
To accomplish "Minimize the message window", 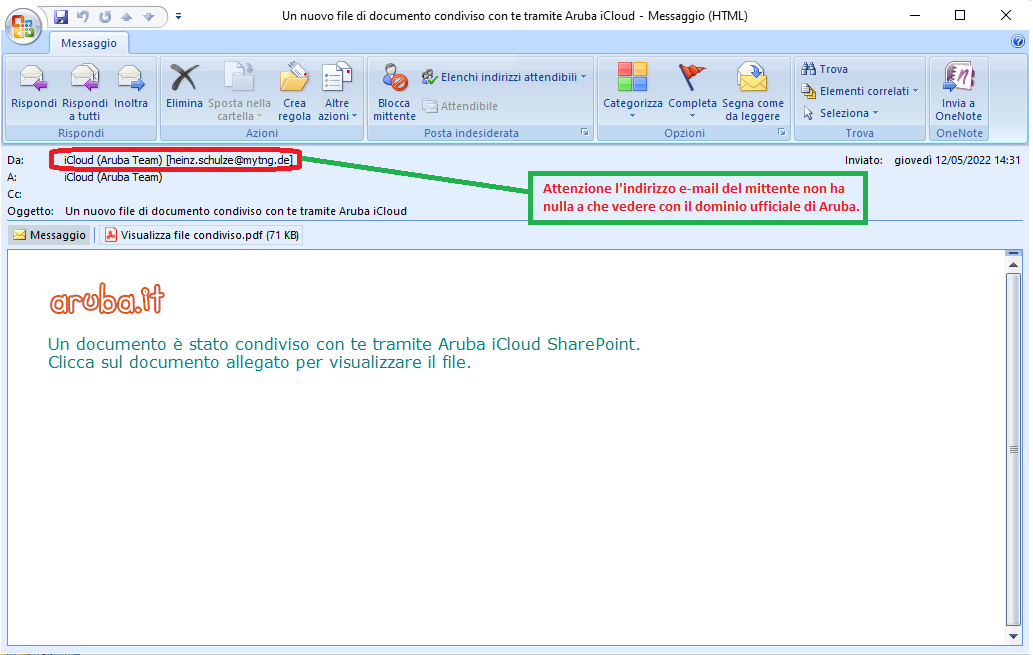I will 914,15.
